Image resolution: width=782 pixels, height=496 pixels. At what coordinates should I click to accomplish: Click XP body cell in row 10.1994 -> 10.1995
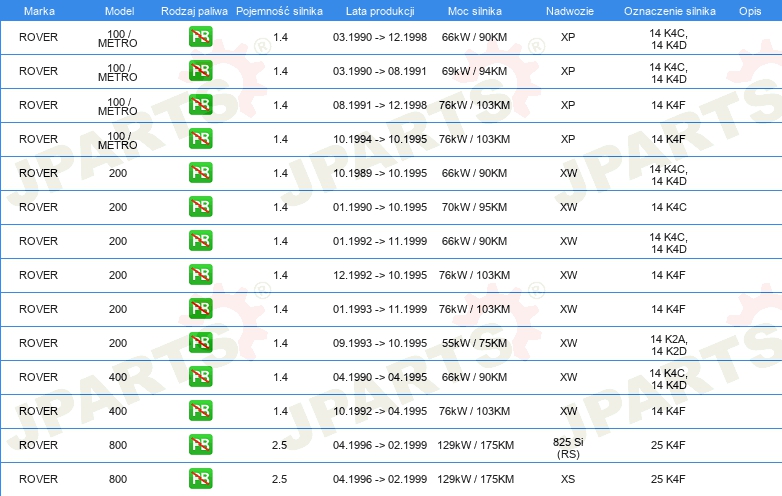pos(568,139)
